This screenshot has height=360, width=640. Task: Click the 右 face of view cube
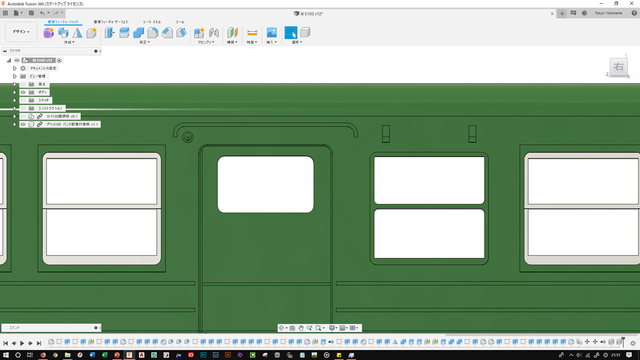618,67
